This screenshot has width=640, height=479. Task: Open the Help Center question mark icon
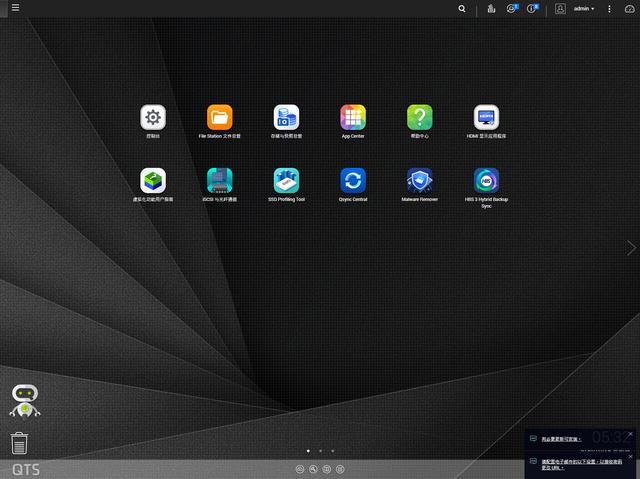[420, 117]
